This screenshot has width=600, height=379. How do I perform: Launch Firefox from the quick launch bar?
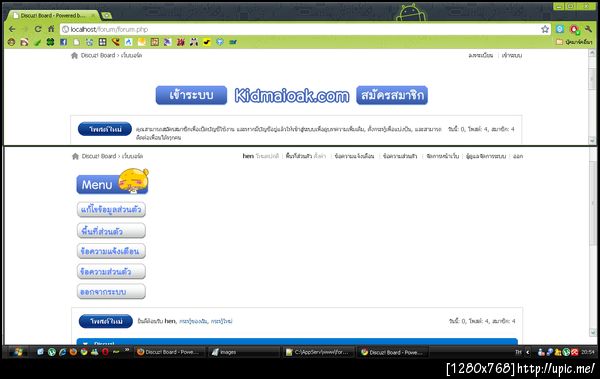73,352
